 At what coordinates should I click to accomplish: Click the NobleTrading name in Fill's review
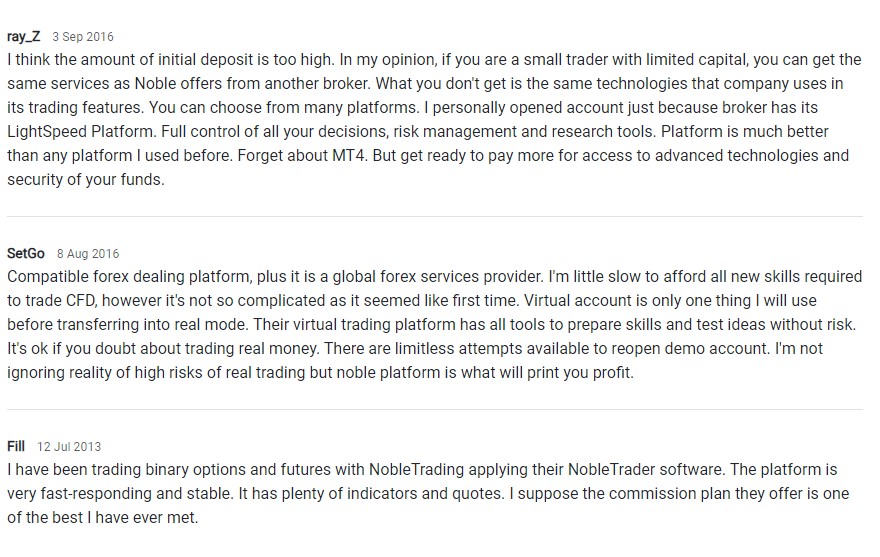416,469
